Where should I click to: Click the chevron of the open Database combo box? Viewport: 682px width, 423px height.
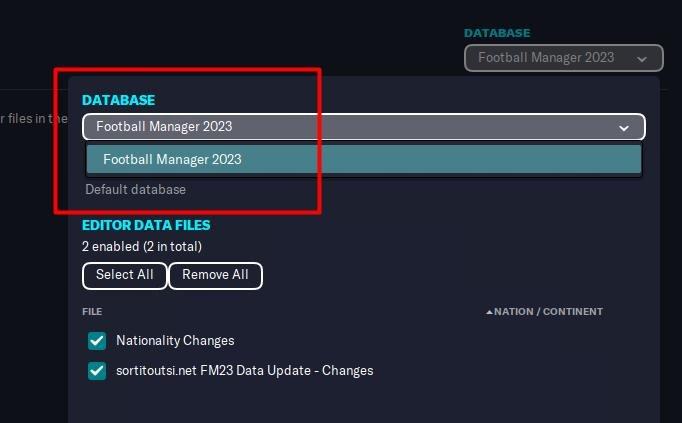tap(624, 128)
